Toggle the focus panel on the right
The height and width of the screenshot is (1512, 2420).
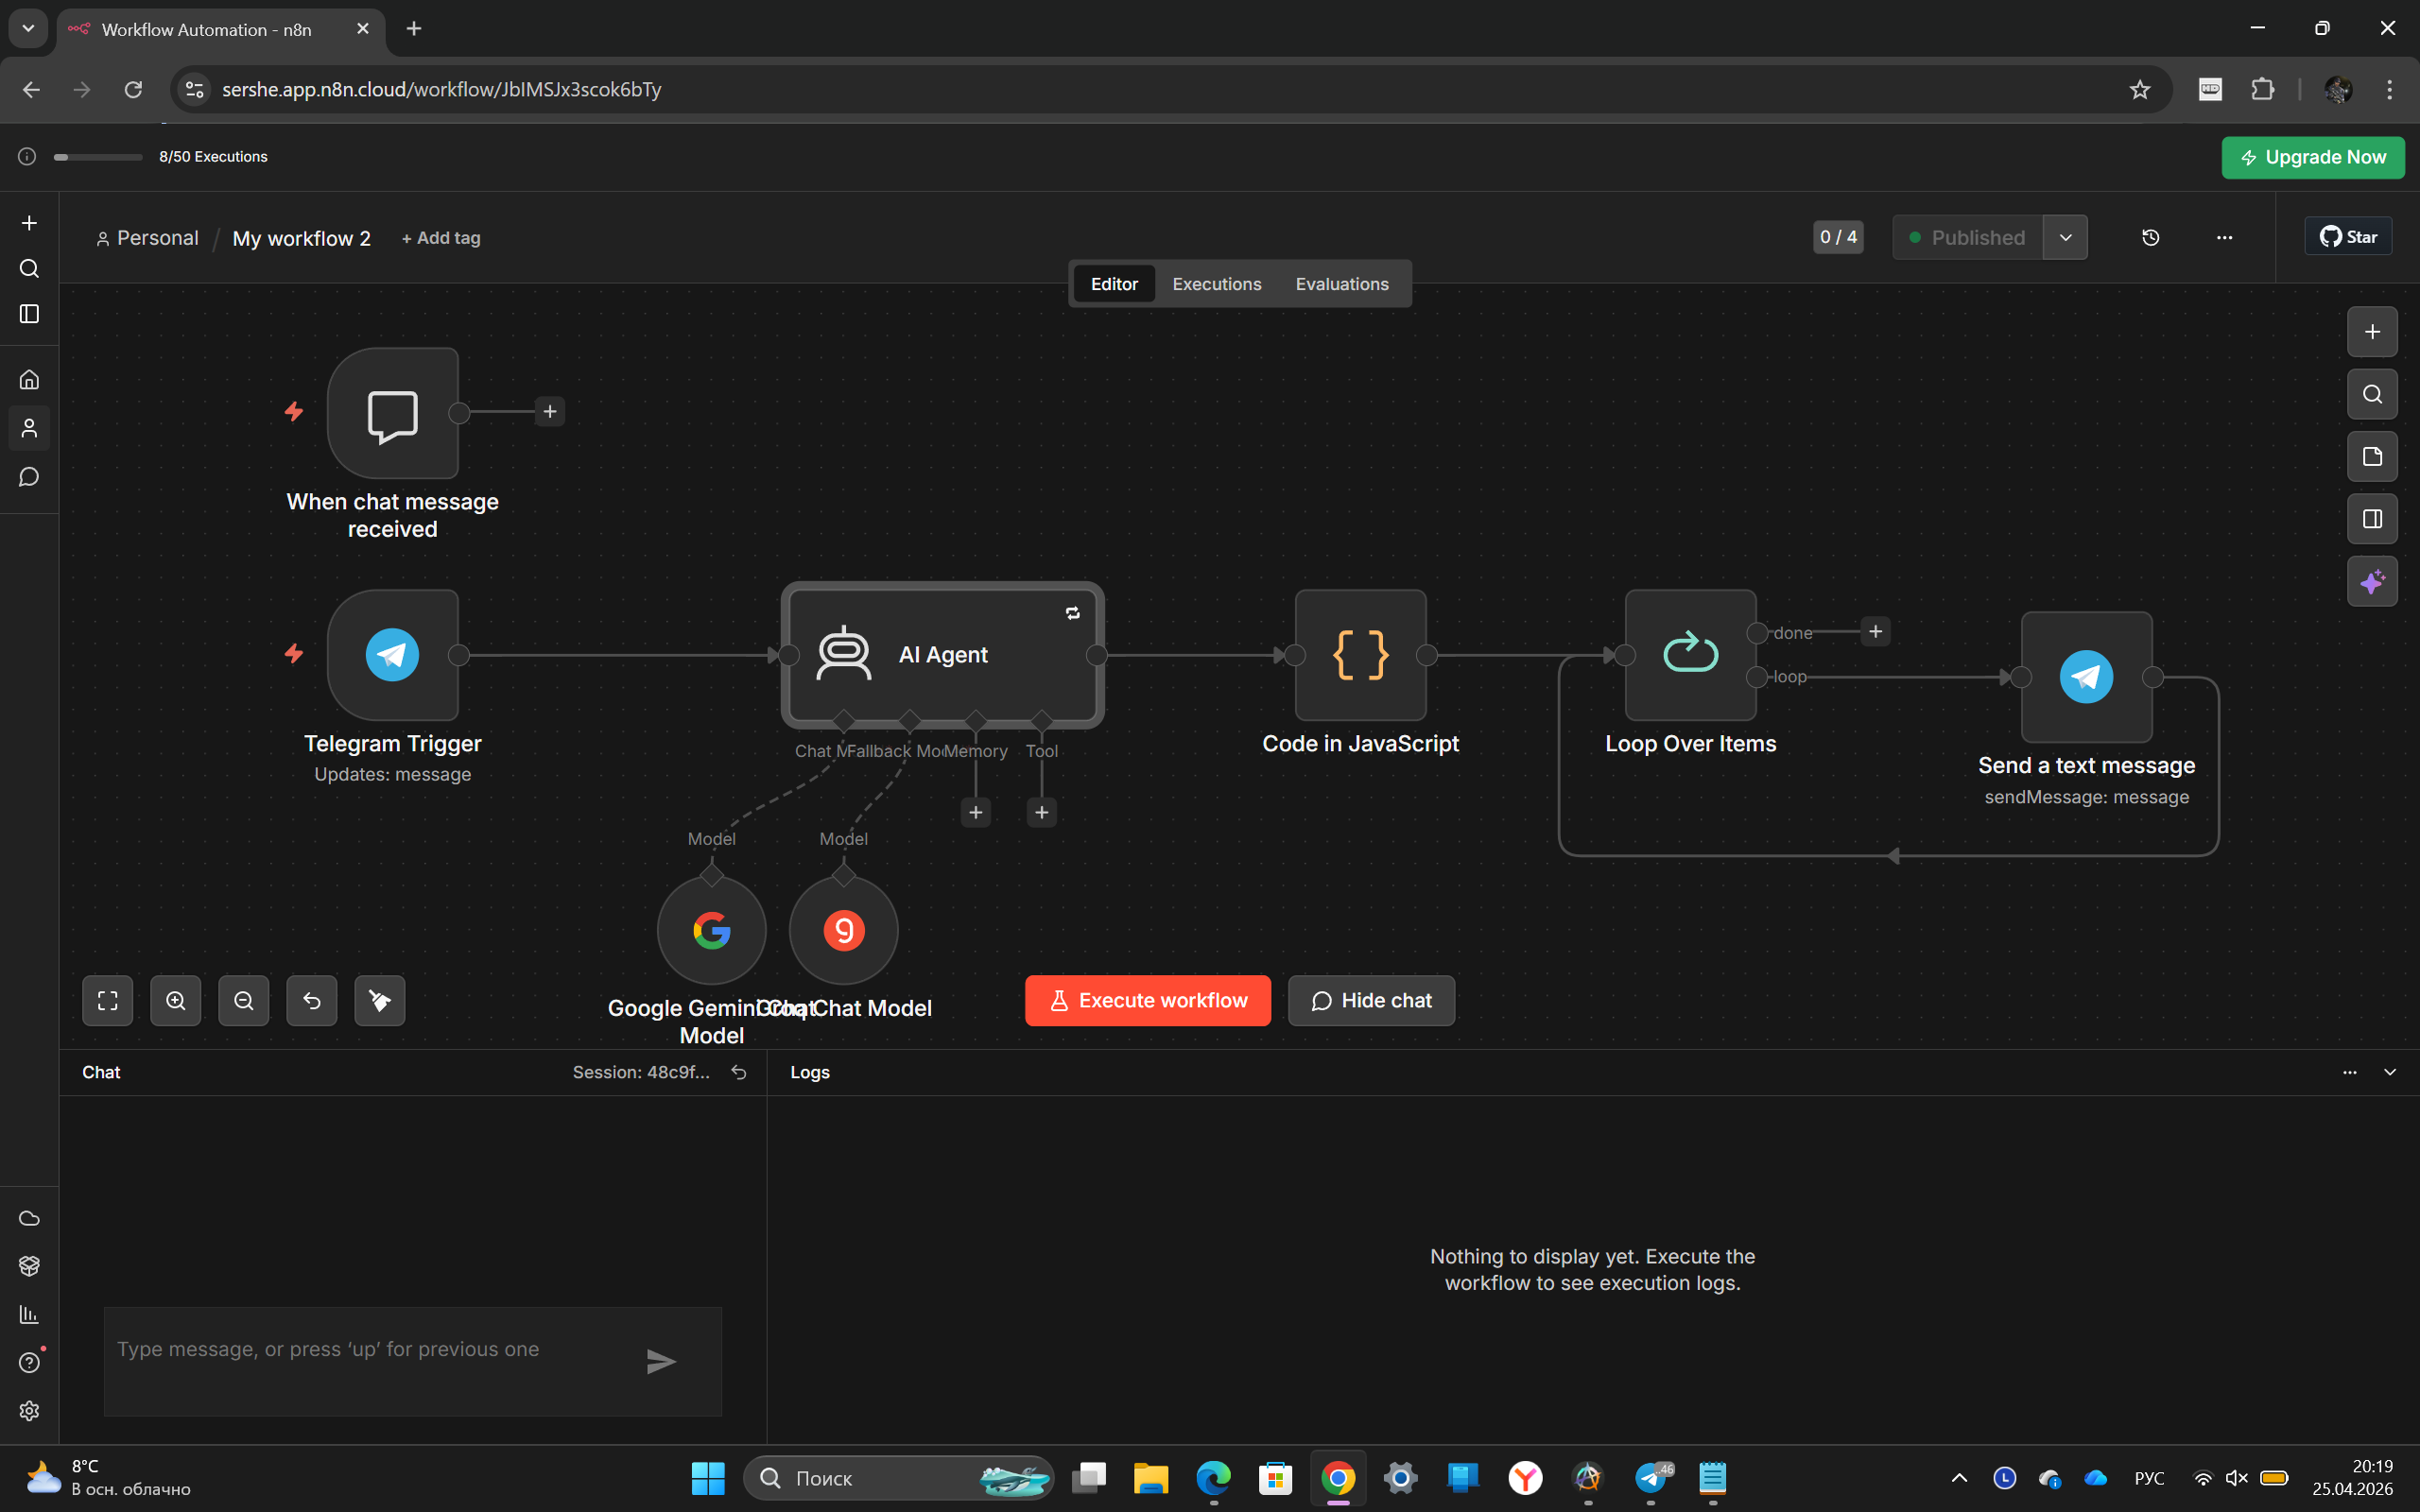(x=2372, y=519)
